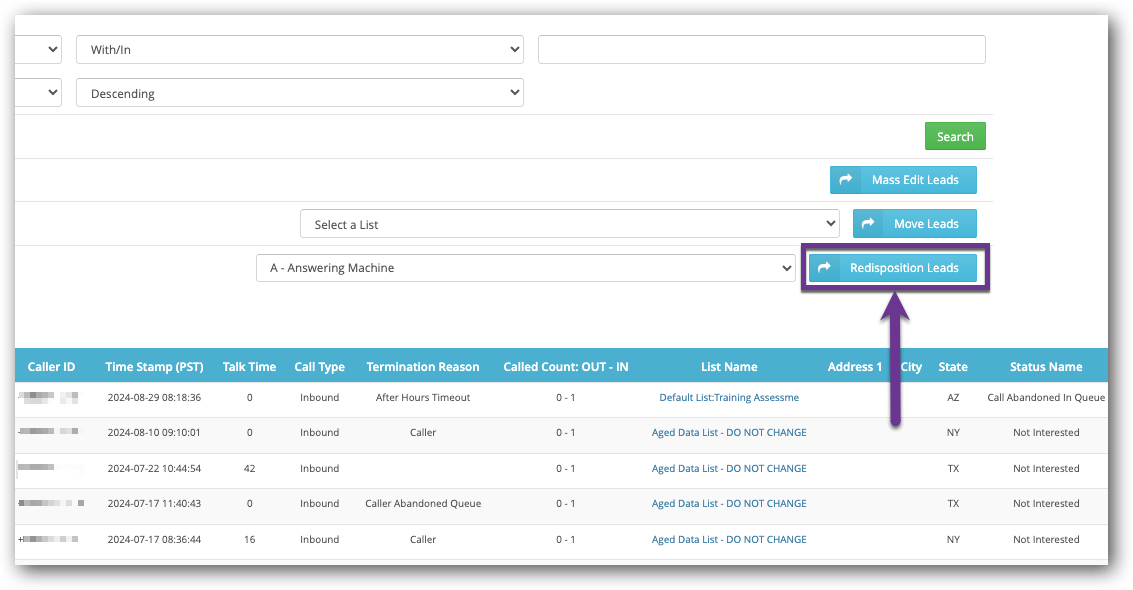Open the Select a List dropdown

(569, 224)
